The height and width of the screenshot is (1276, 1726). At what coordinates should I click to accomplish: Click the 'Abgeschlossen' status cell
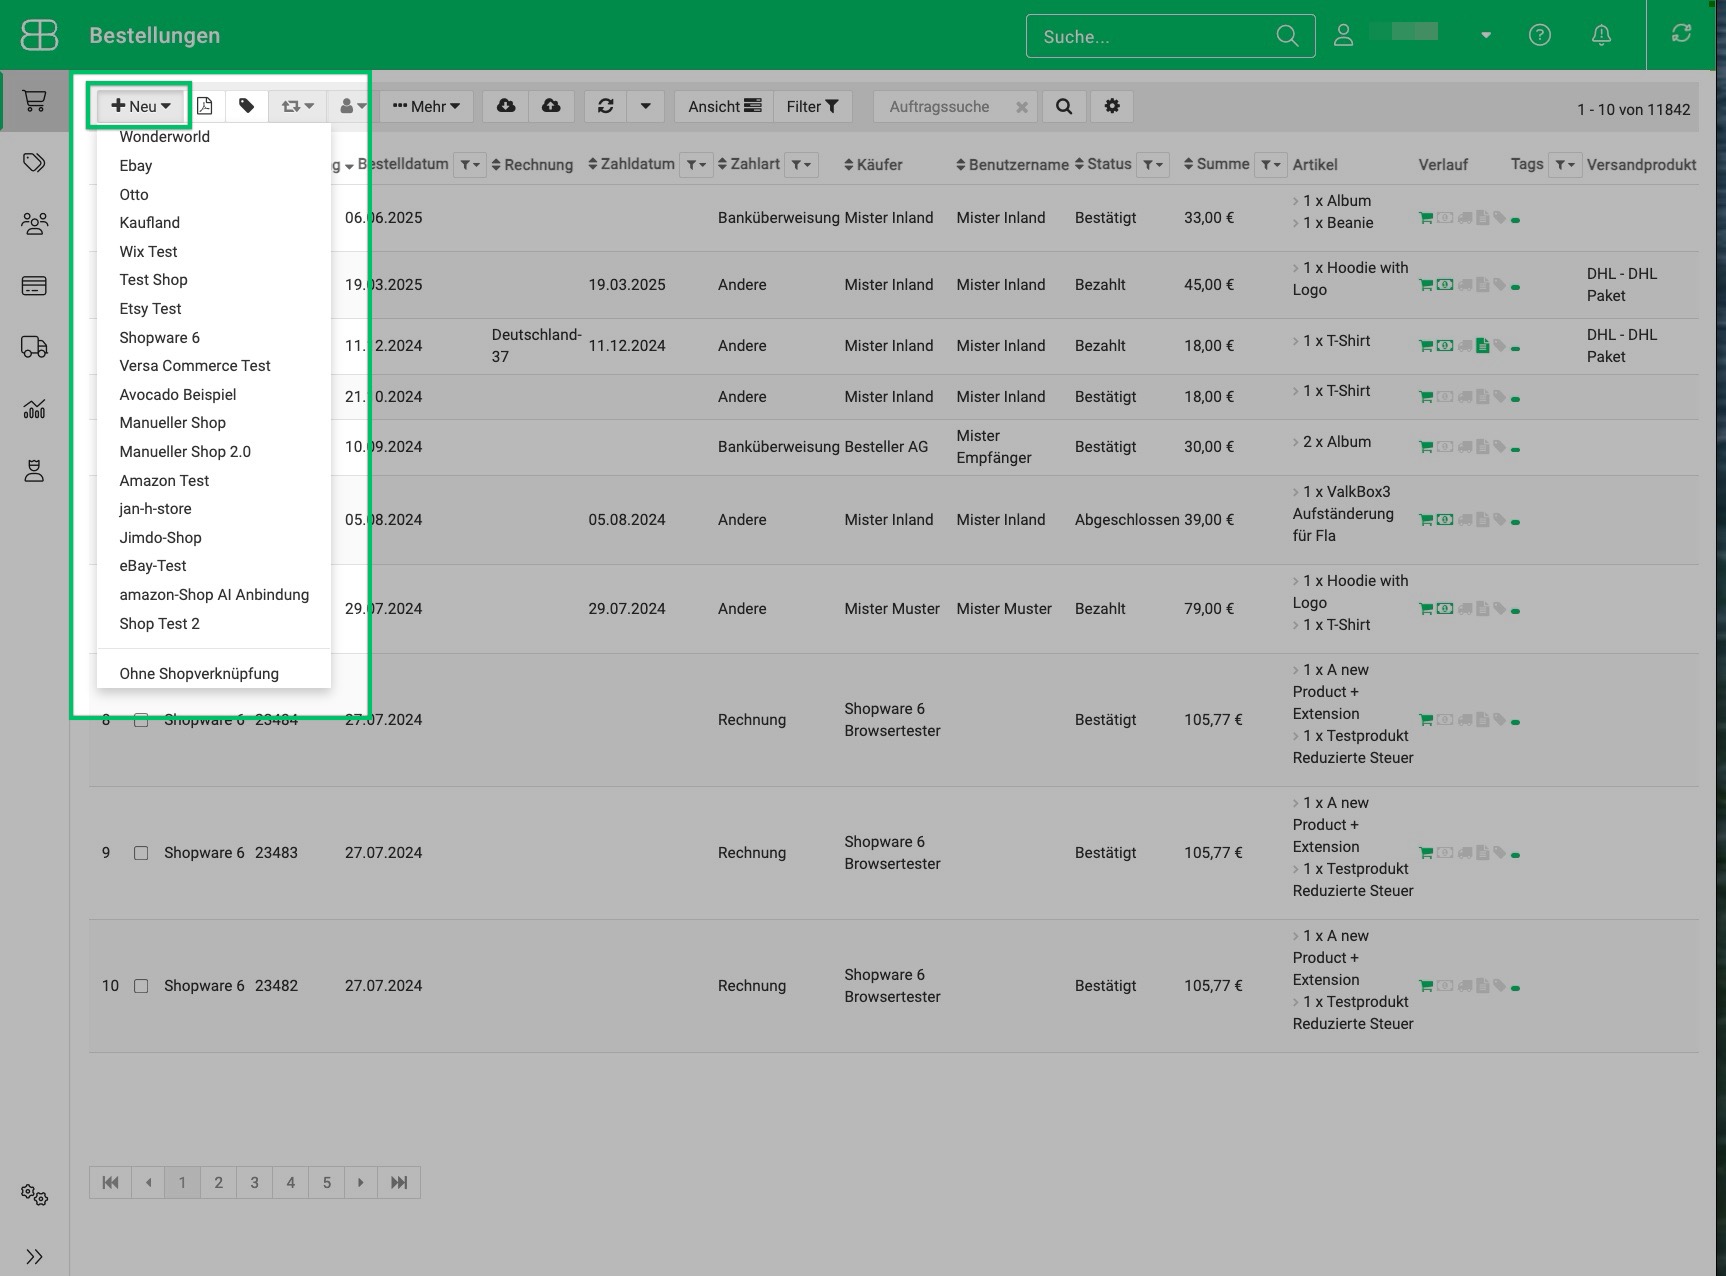(x=1127, y=520)
